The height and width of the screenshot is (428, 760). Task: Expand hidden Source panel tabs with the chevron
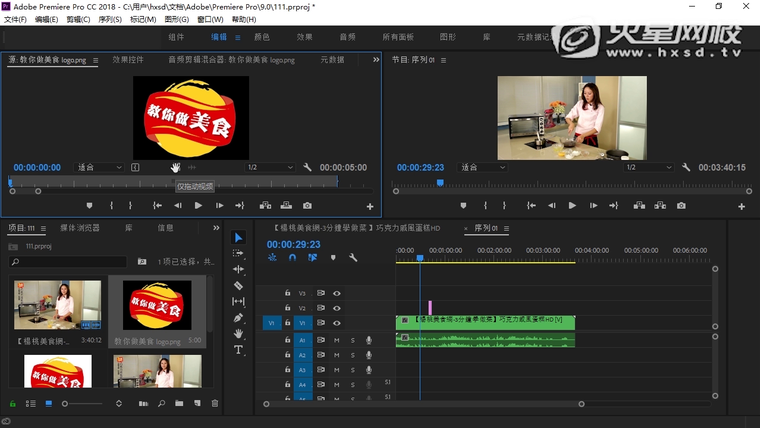tap(376, 60)
